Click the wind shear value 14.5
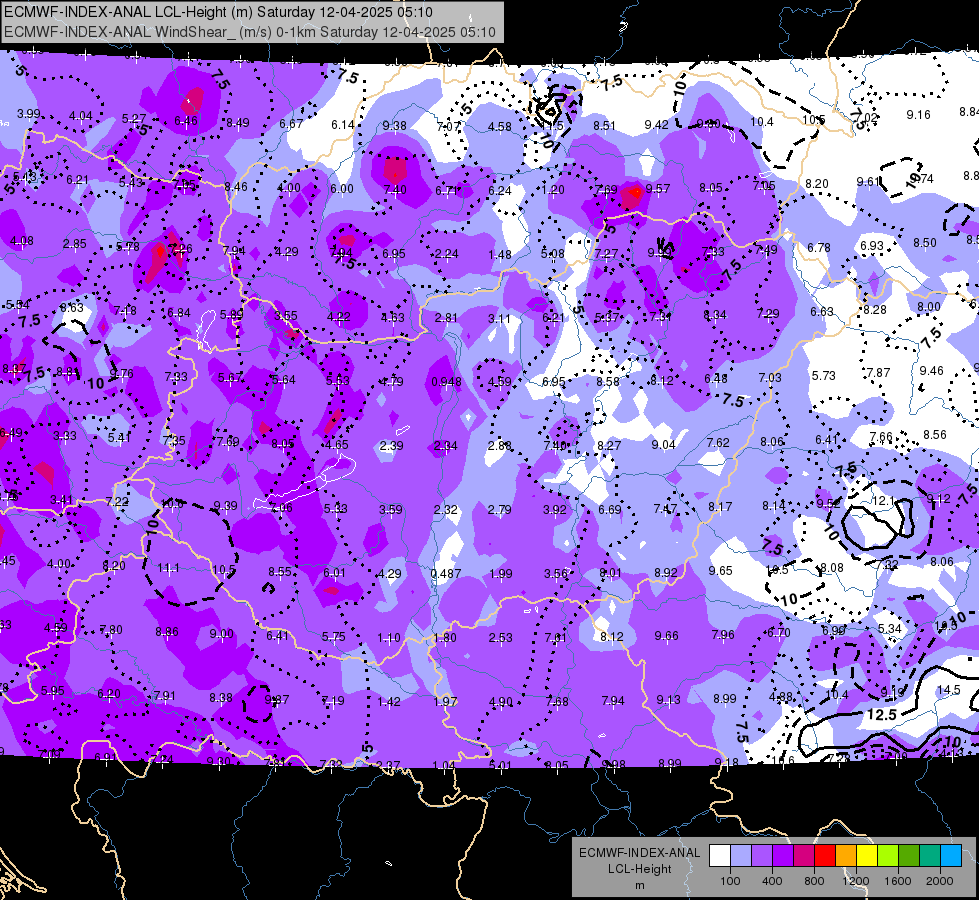 948,690
